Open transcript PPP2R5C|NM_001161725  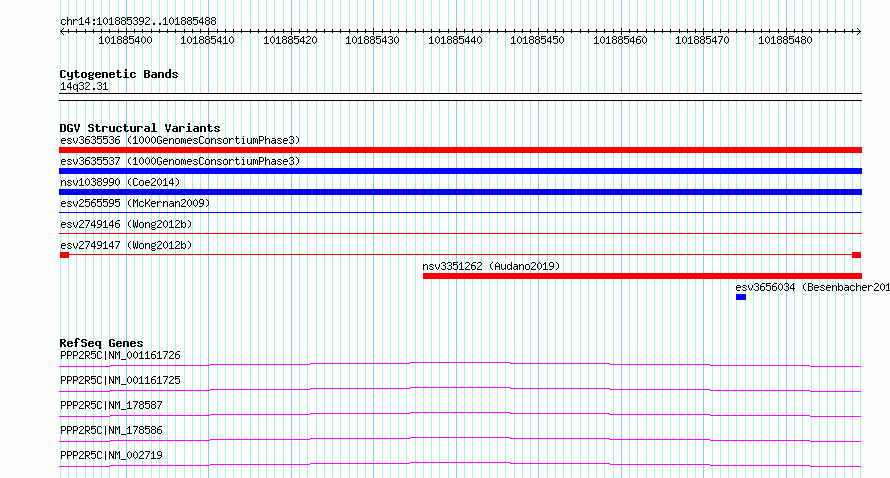[120, 380]
